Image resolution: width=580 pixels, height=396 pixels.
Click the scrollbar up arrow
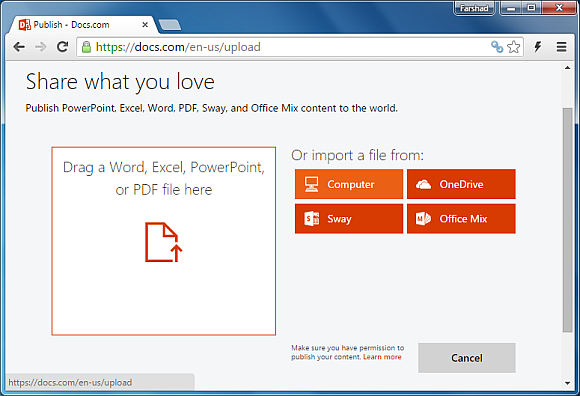tap(567, 68)
